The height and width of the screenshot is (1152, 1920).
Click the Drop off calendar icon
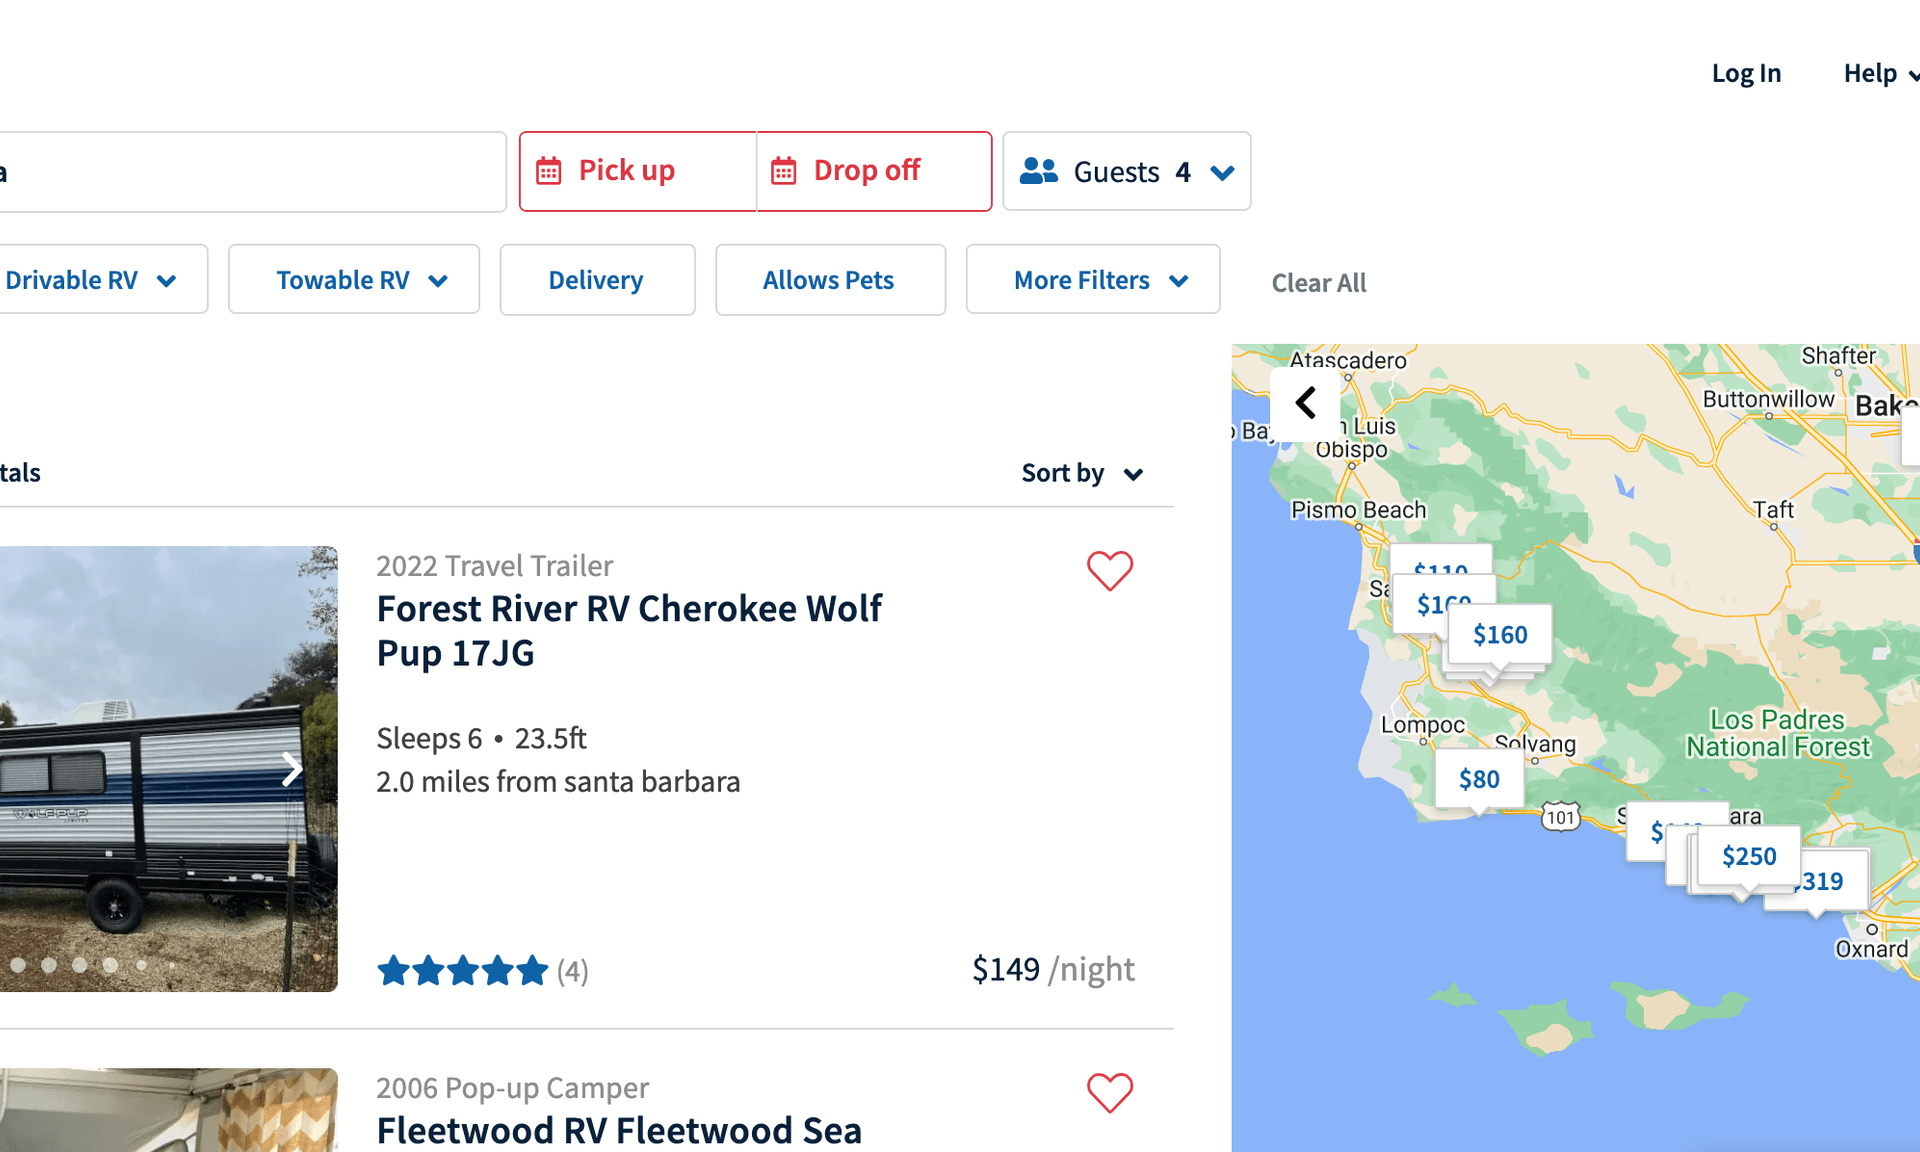tap(784, 171)
